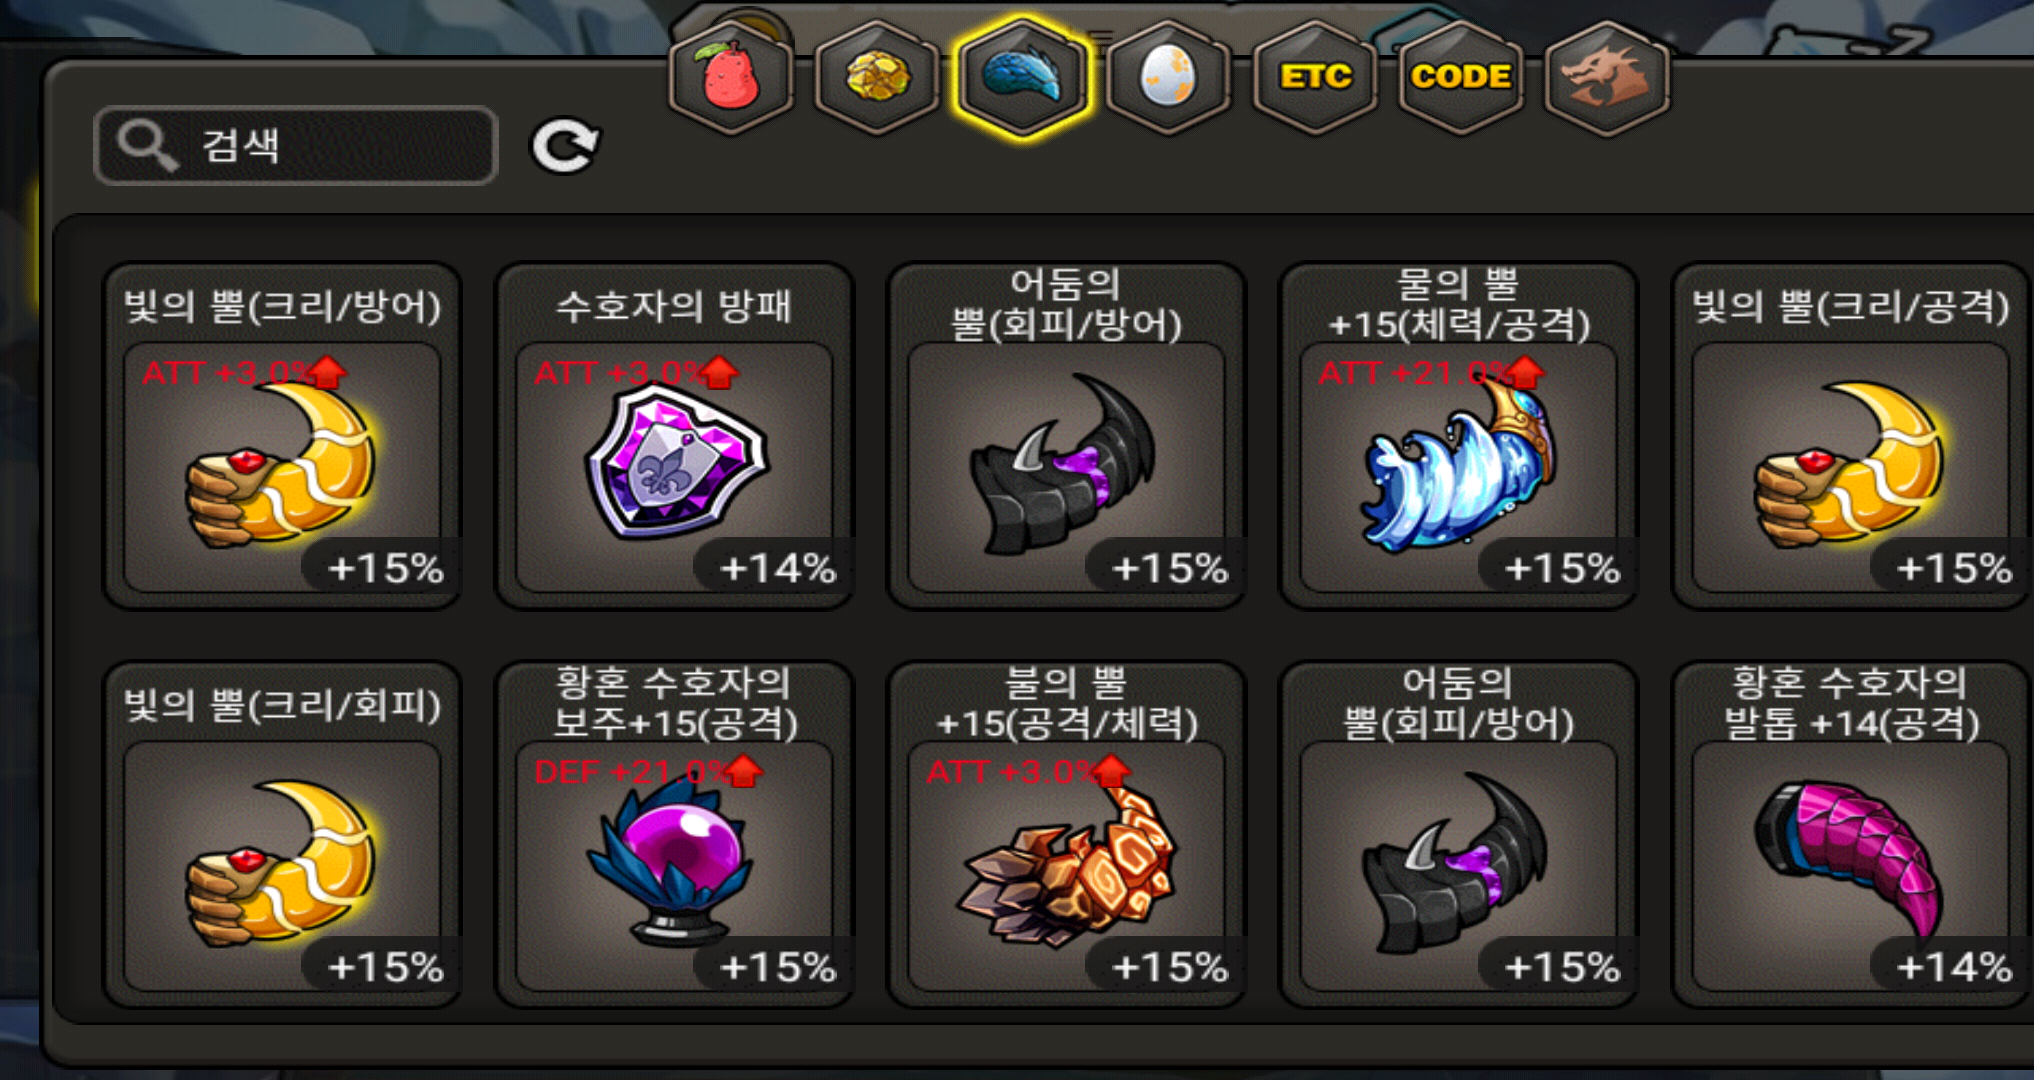Switch to the gold nugget category tab
Image resolution: width=2034 pixels, height=1080 pixels.
point(877,77)
